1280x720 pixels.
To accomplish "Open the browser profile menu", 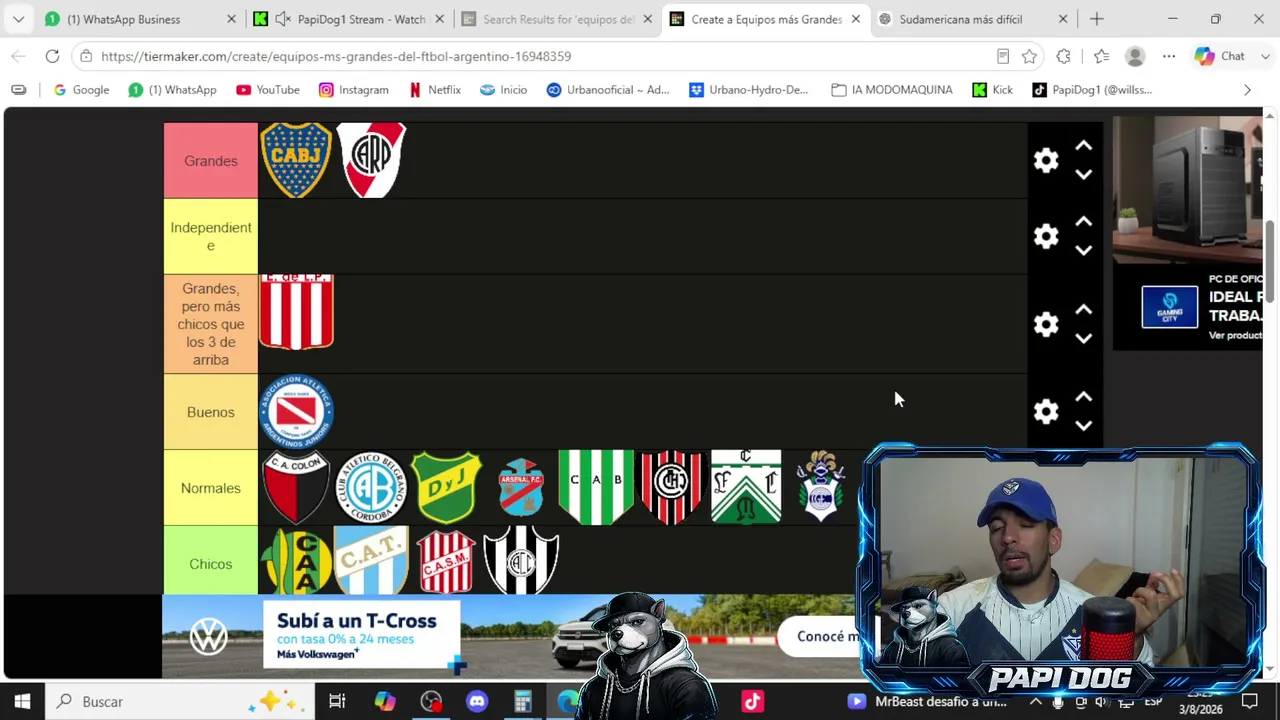I will click(1135, 56).
